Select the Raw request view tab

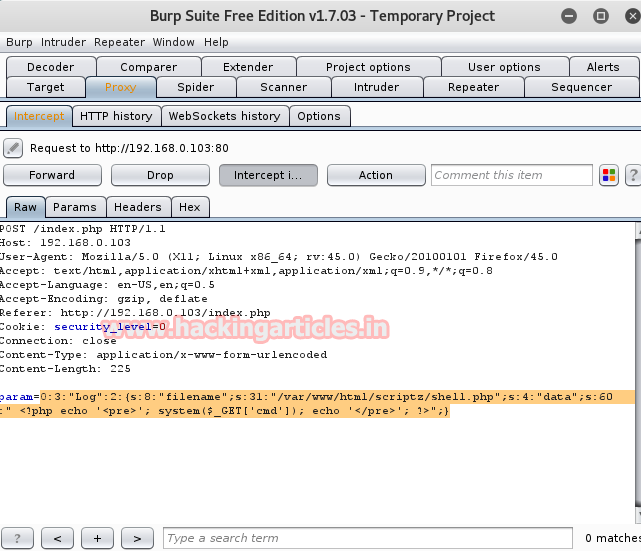tap(25, 207)
